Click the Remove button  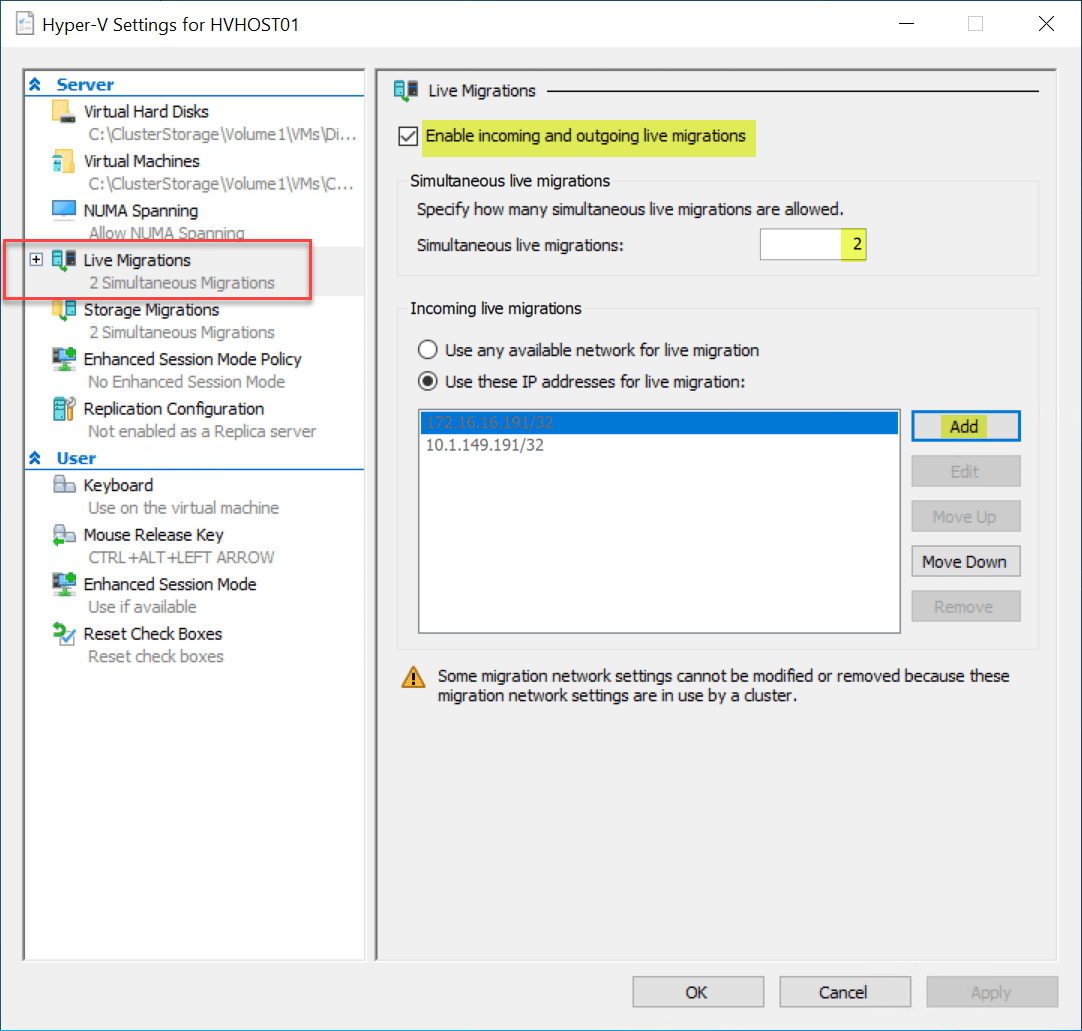(965, 607)
